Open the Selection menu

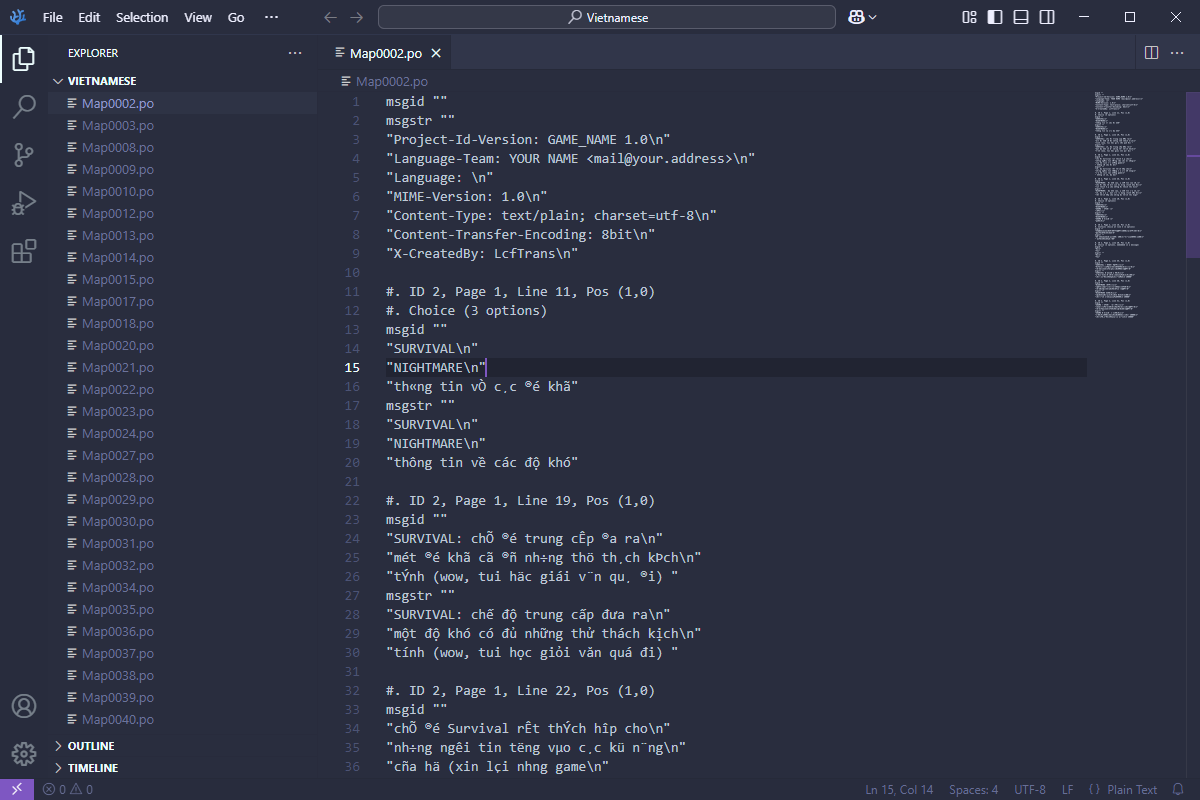point(142,17)
